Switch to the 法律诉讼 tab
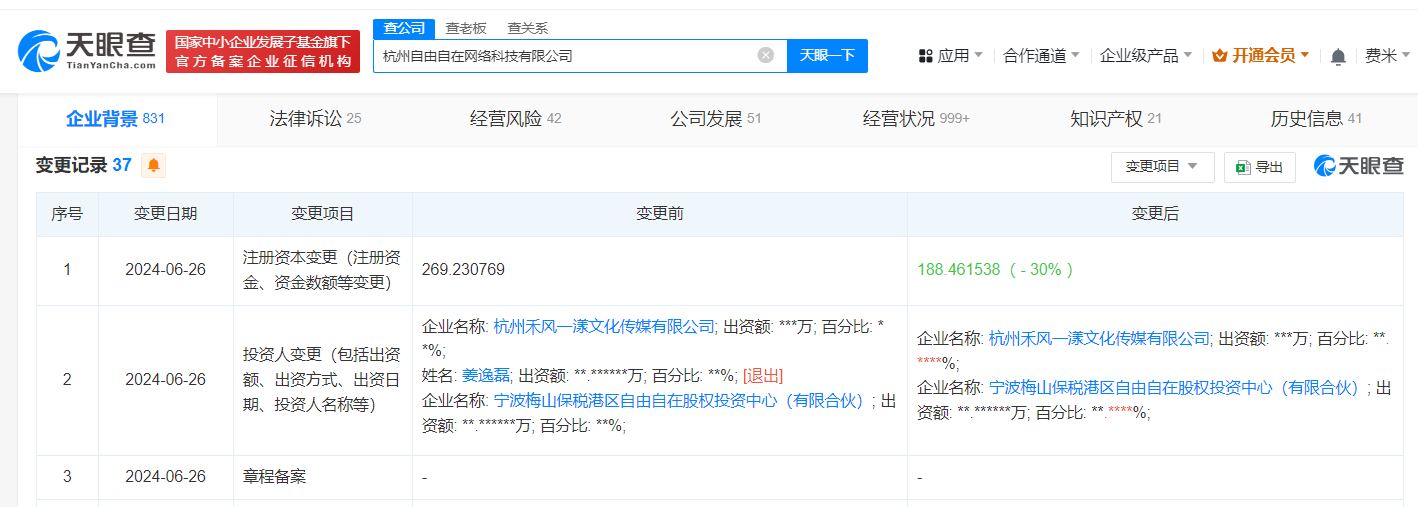Image resolution: width=1418 pixels, height=507 pixels. [315, 119]
